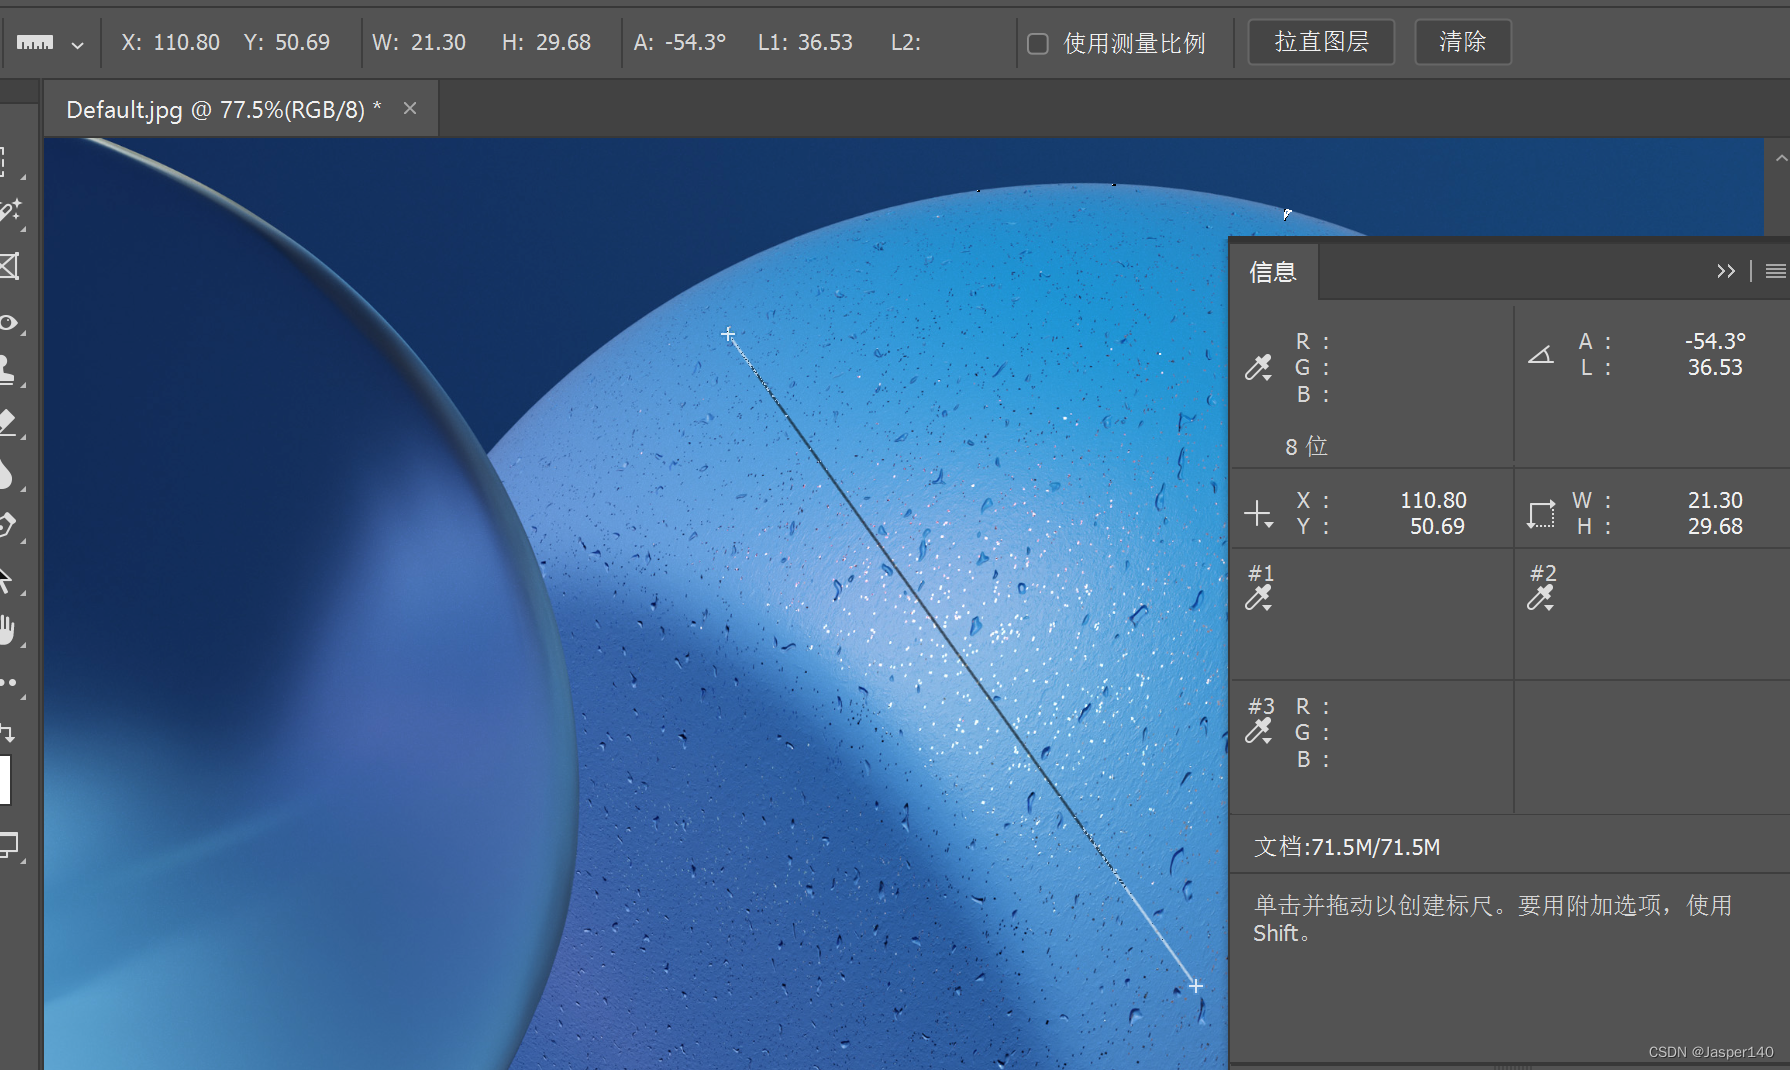Image resolution: width=1790 pixels, height=1070 pixels.
Task: Open the Edit Toolbar three-dots button
Action: (9, 683)
